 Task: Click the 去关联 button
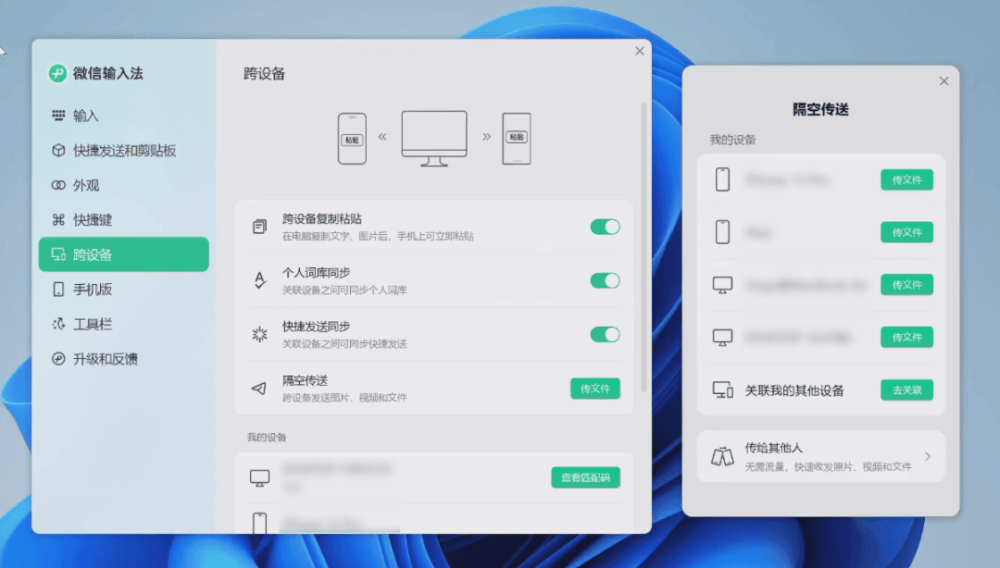pyautogui.click(x=907, y=390)
